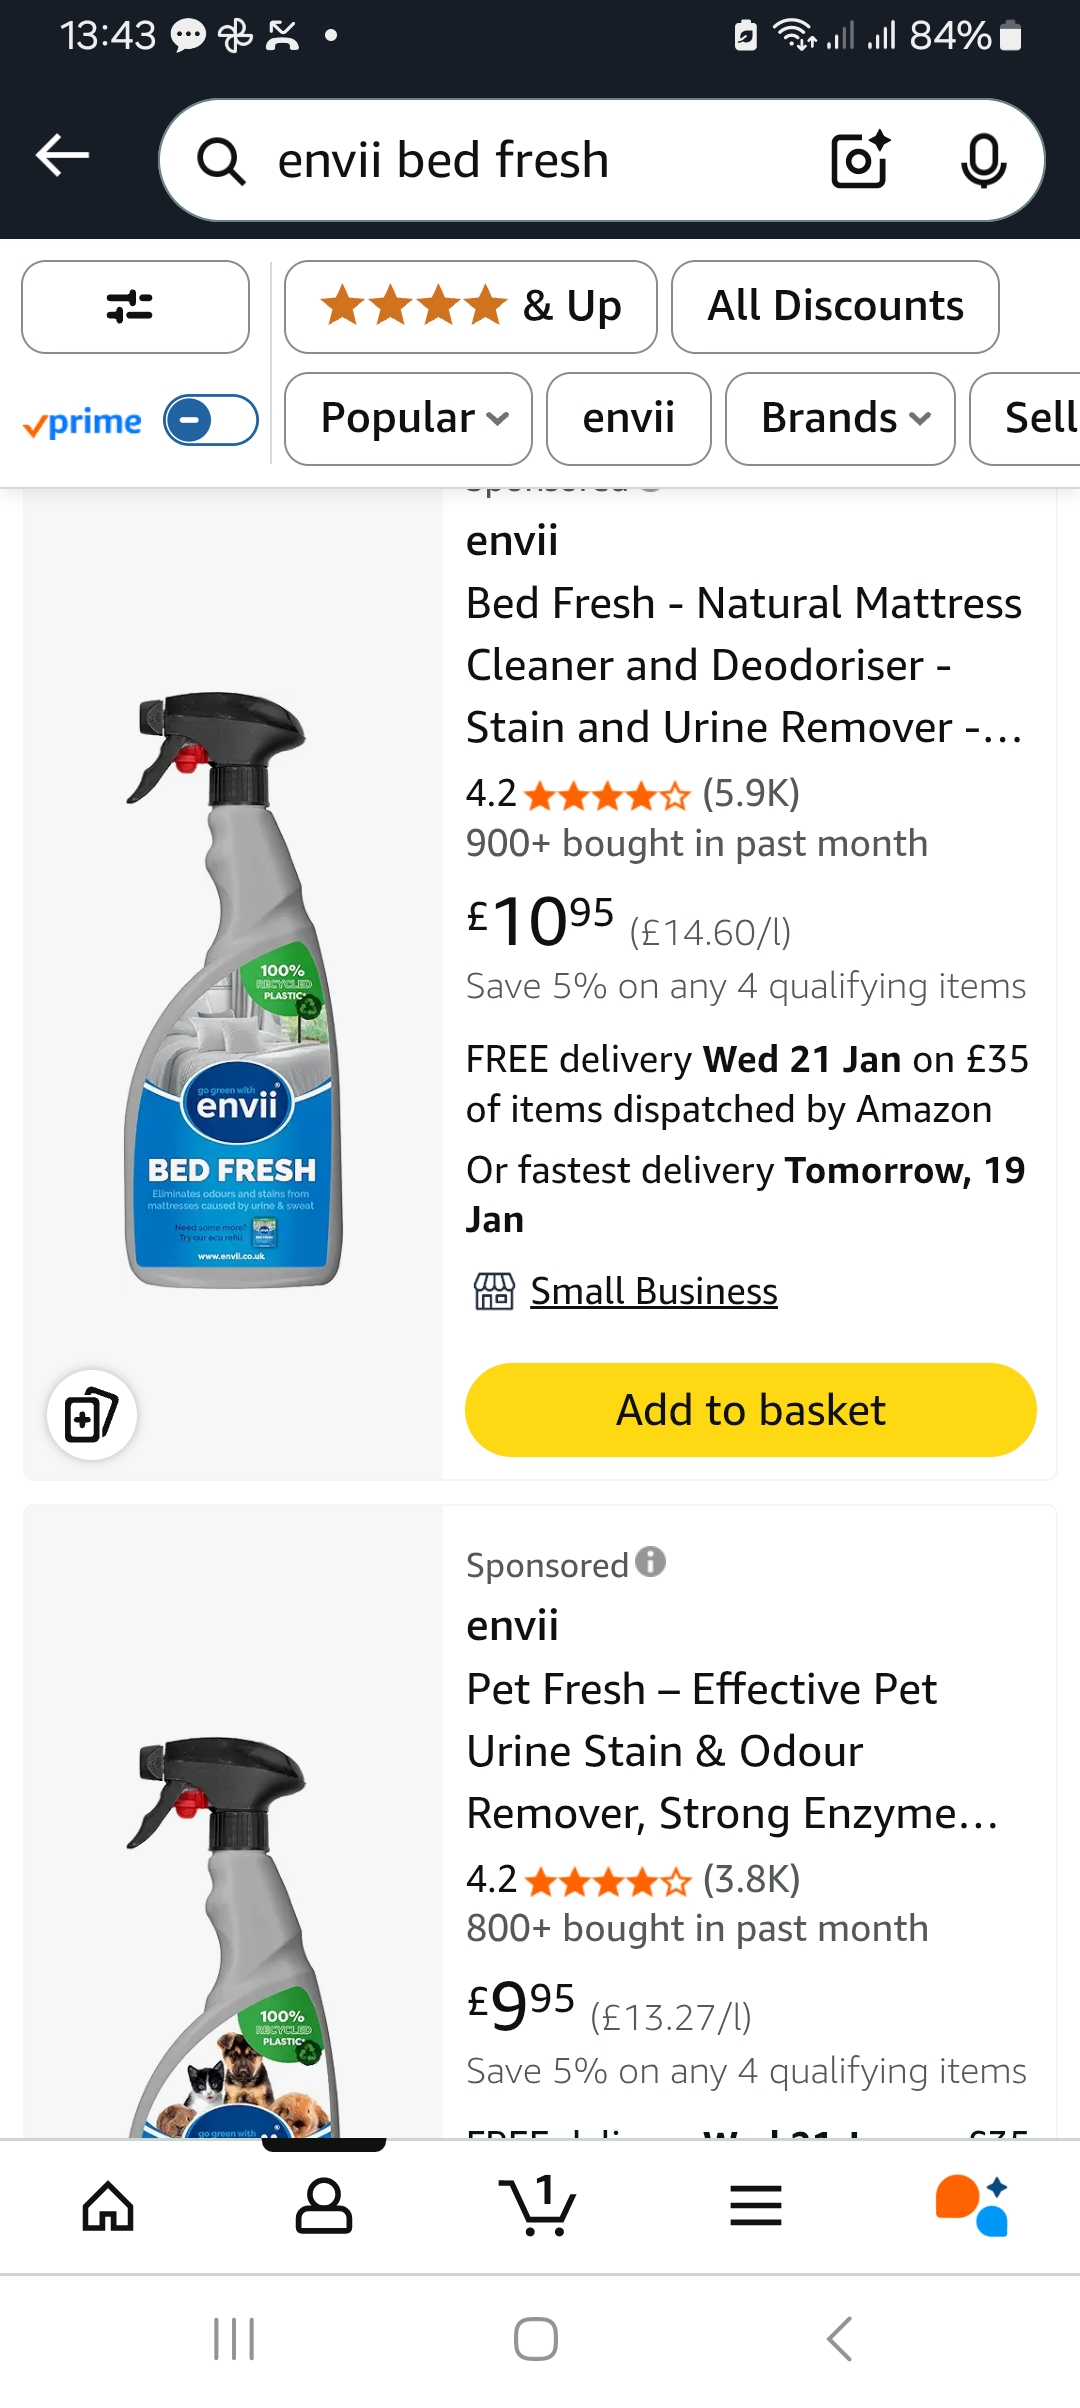Tap the back arrow in header
Screen dimensions: 1080x2408
coord(63,156)
